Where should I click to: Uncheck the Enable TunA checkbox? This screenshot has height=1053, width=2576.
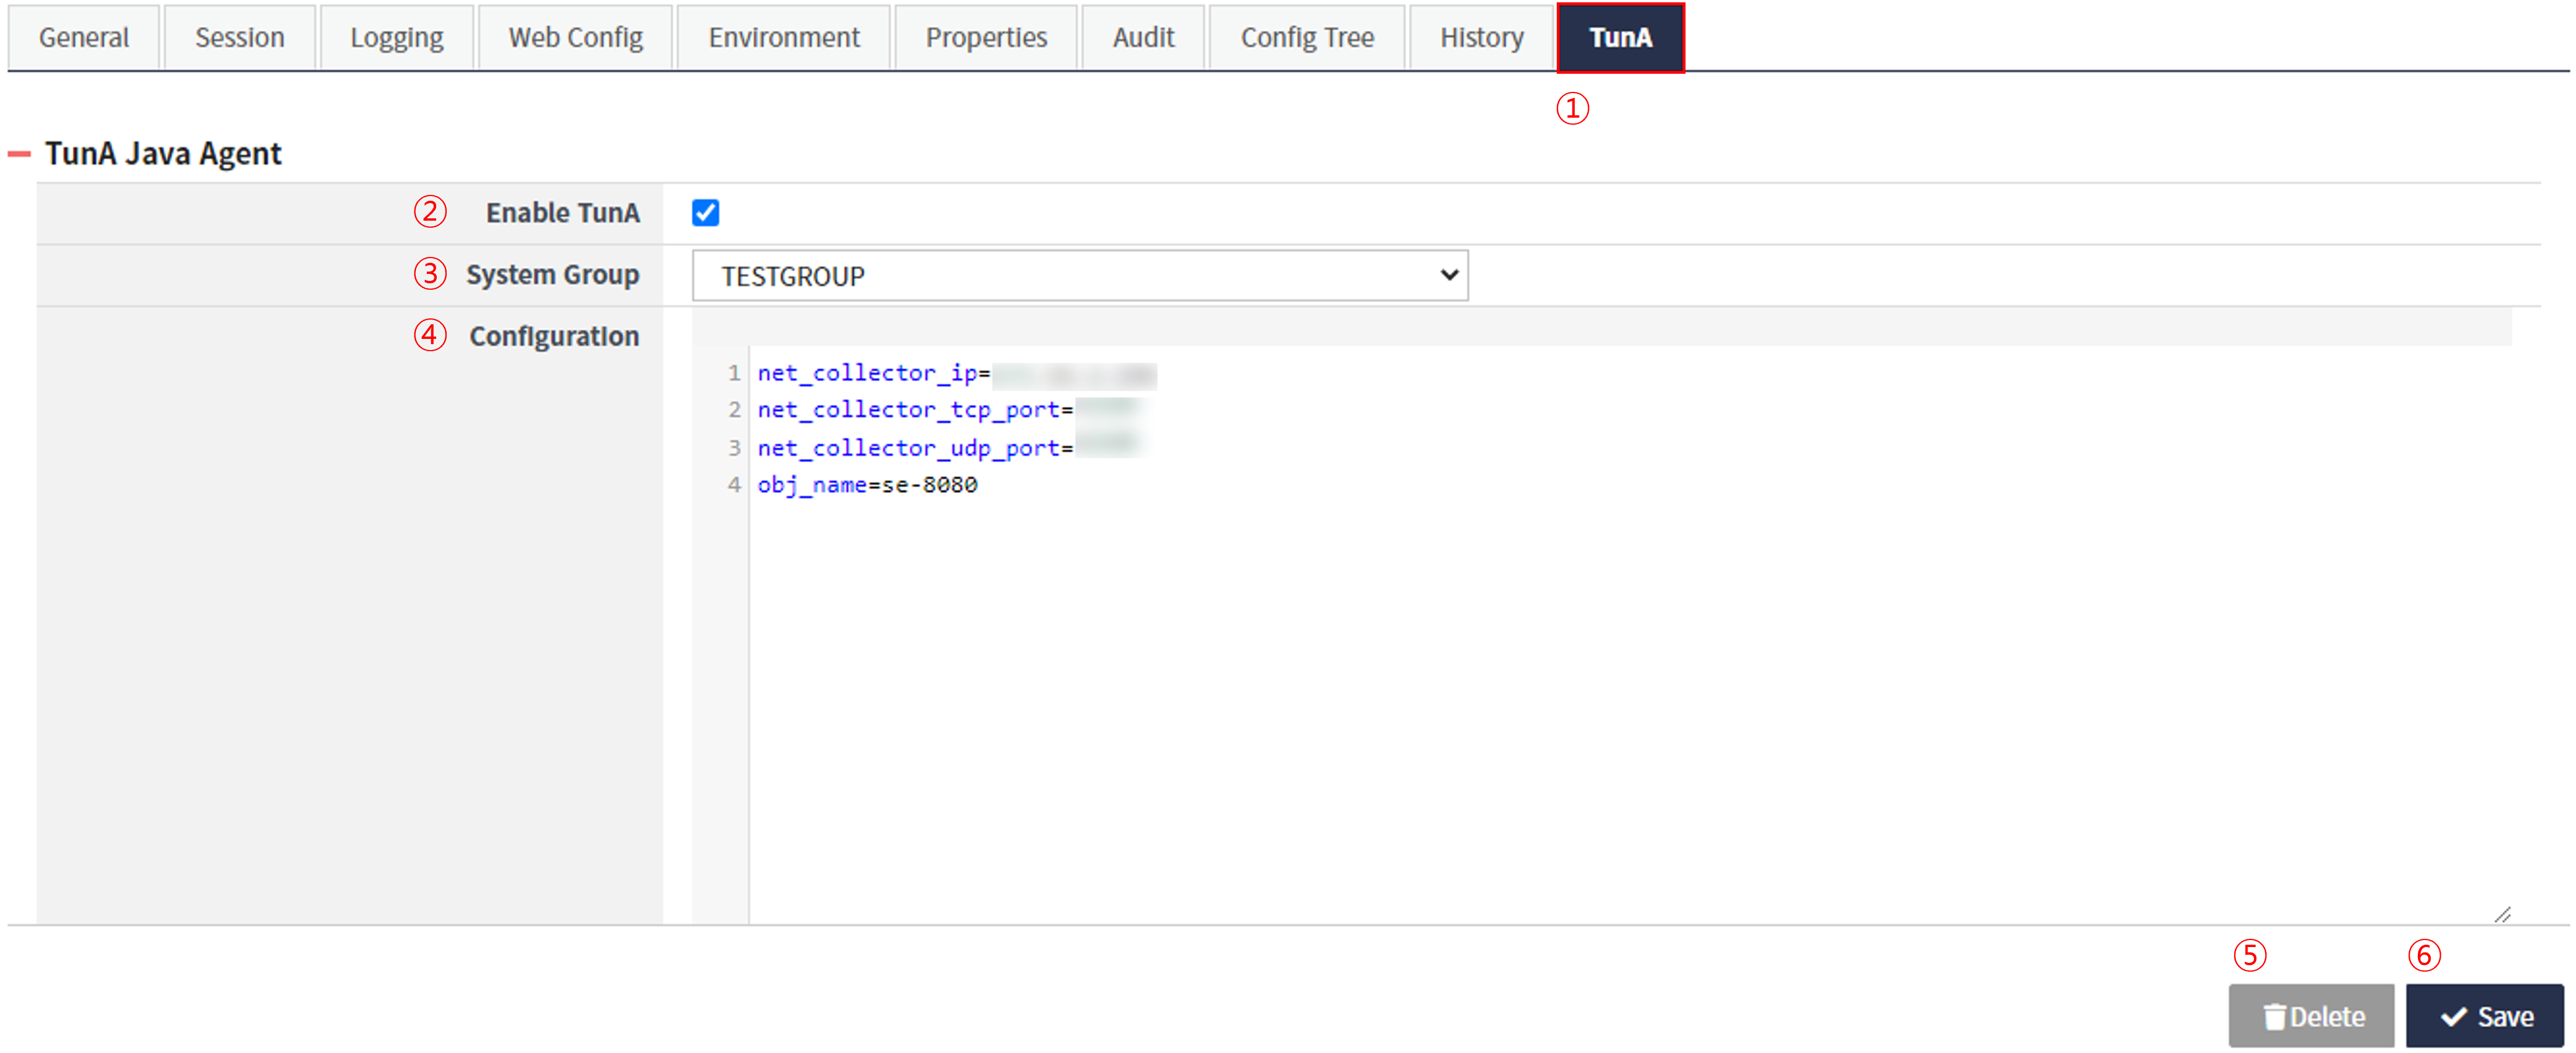705,213
